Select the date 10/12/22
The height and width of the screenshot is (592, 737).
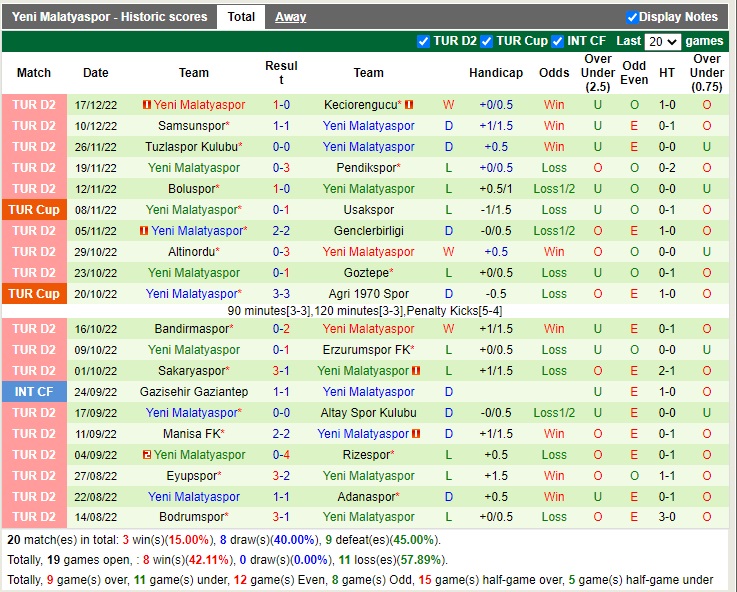click(x=95, y=126)
